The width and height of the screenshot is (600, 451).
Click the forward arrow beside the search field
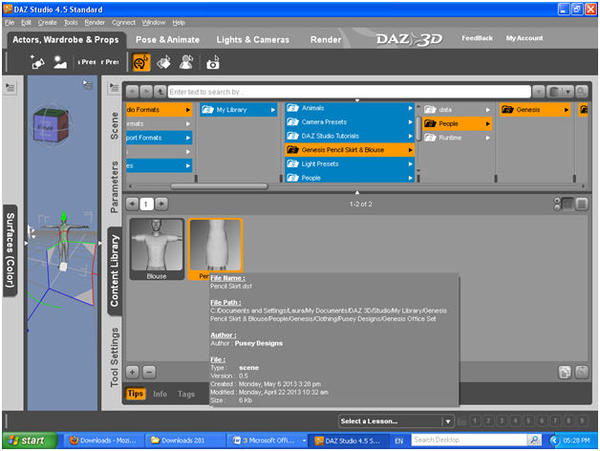146,92
